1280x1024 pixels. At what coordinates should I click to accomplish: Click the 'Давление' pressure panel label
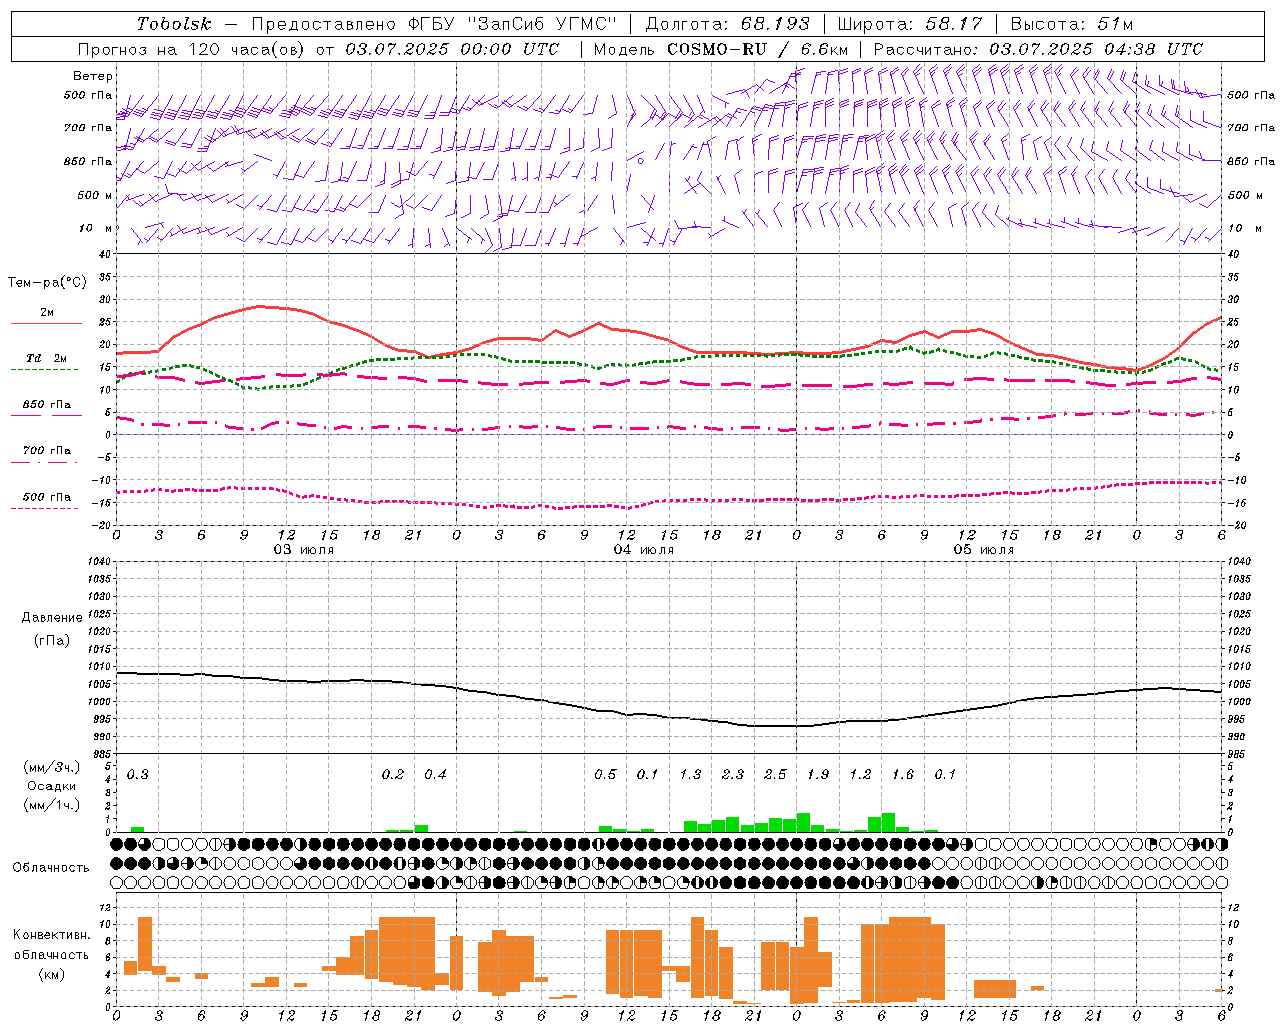(x=51, y=618)
